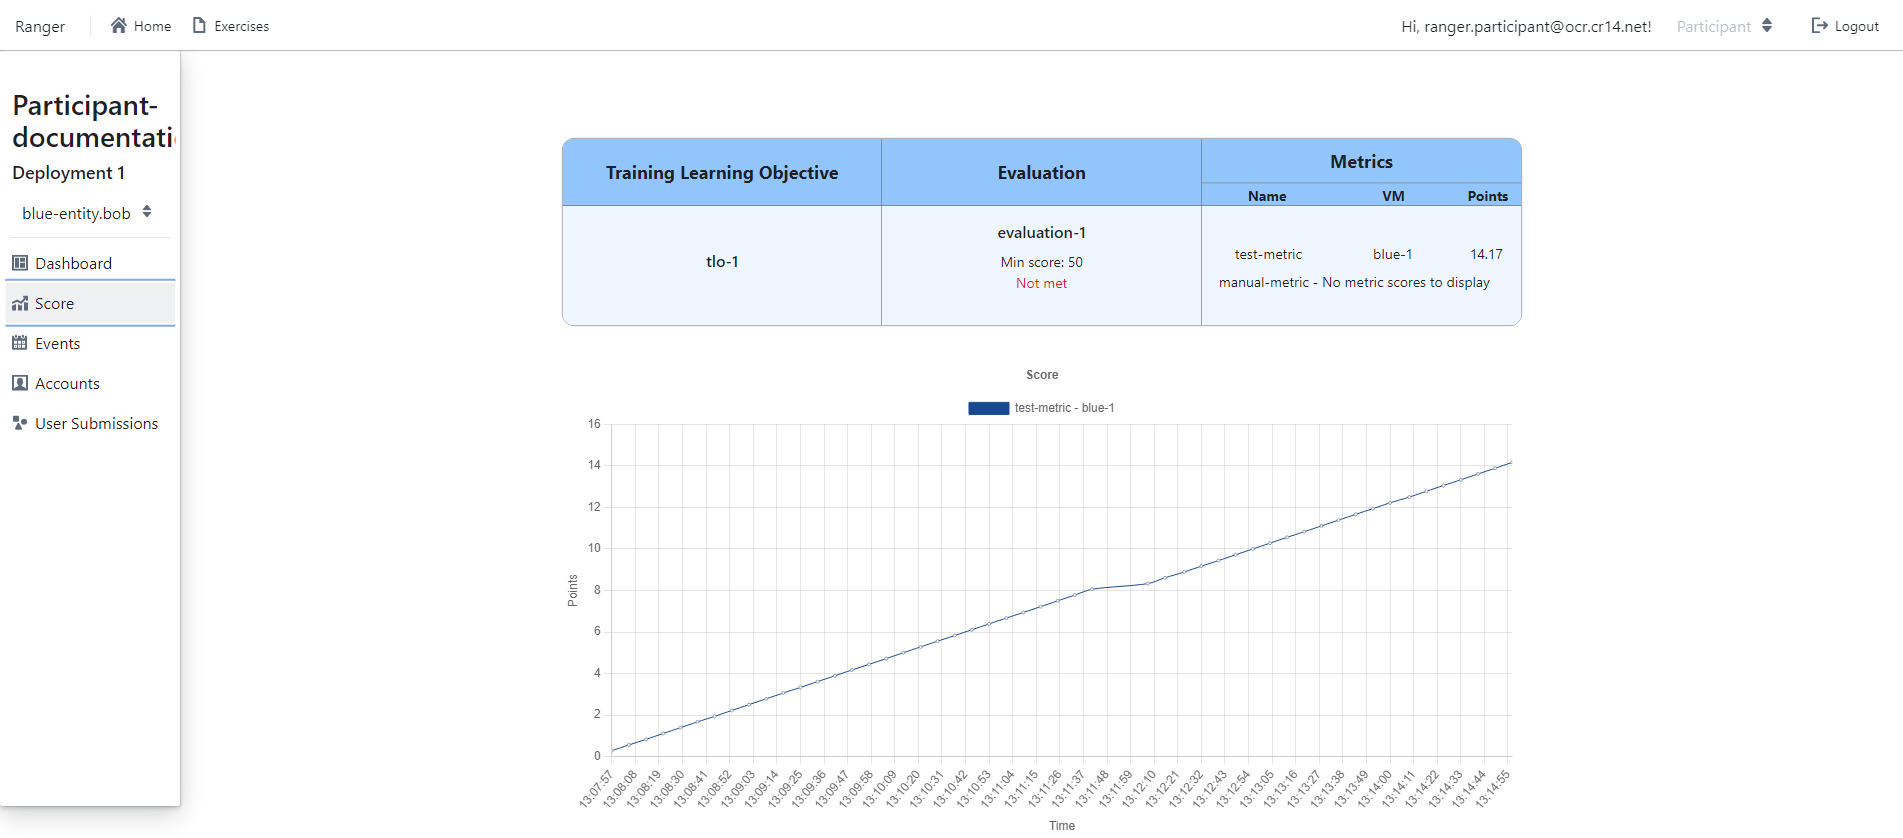Click the Exercises document icon
The width and height of the screenshot is (1903, 838).
coord(199,25)
